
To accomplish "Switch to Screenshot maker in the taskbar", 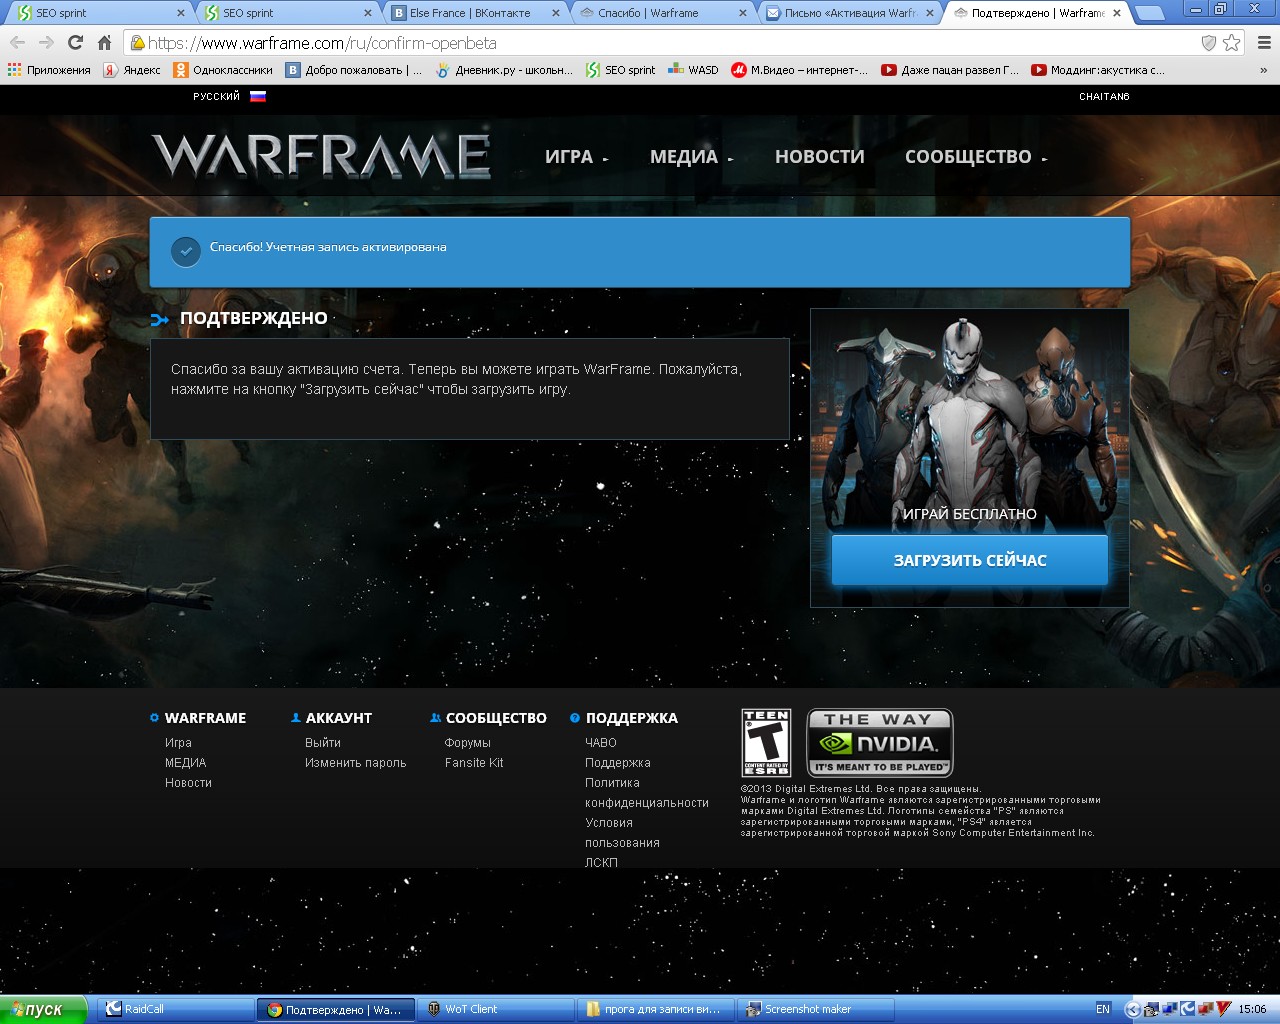I will point(816,1009).
